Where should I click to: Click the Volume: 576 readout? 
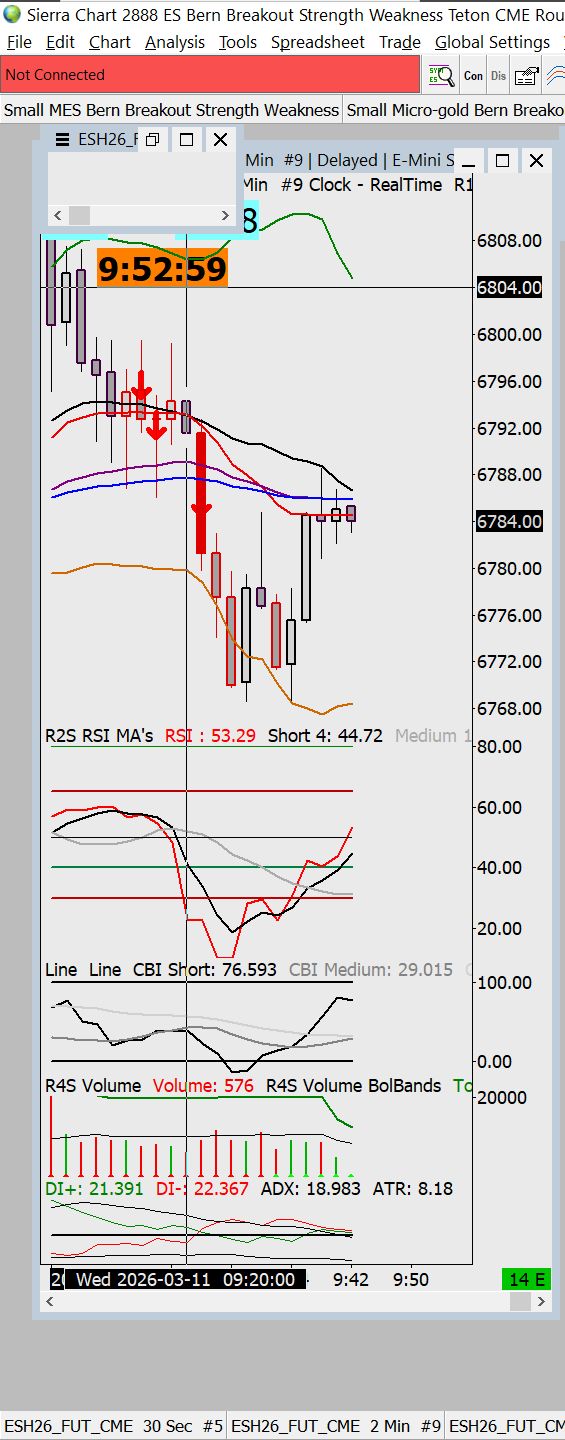tap(203, 1085)
